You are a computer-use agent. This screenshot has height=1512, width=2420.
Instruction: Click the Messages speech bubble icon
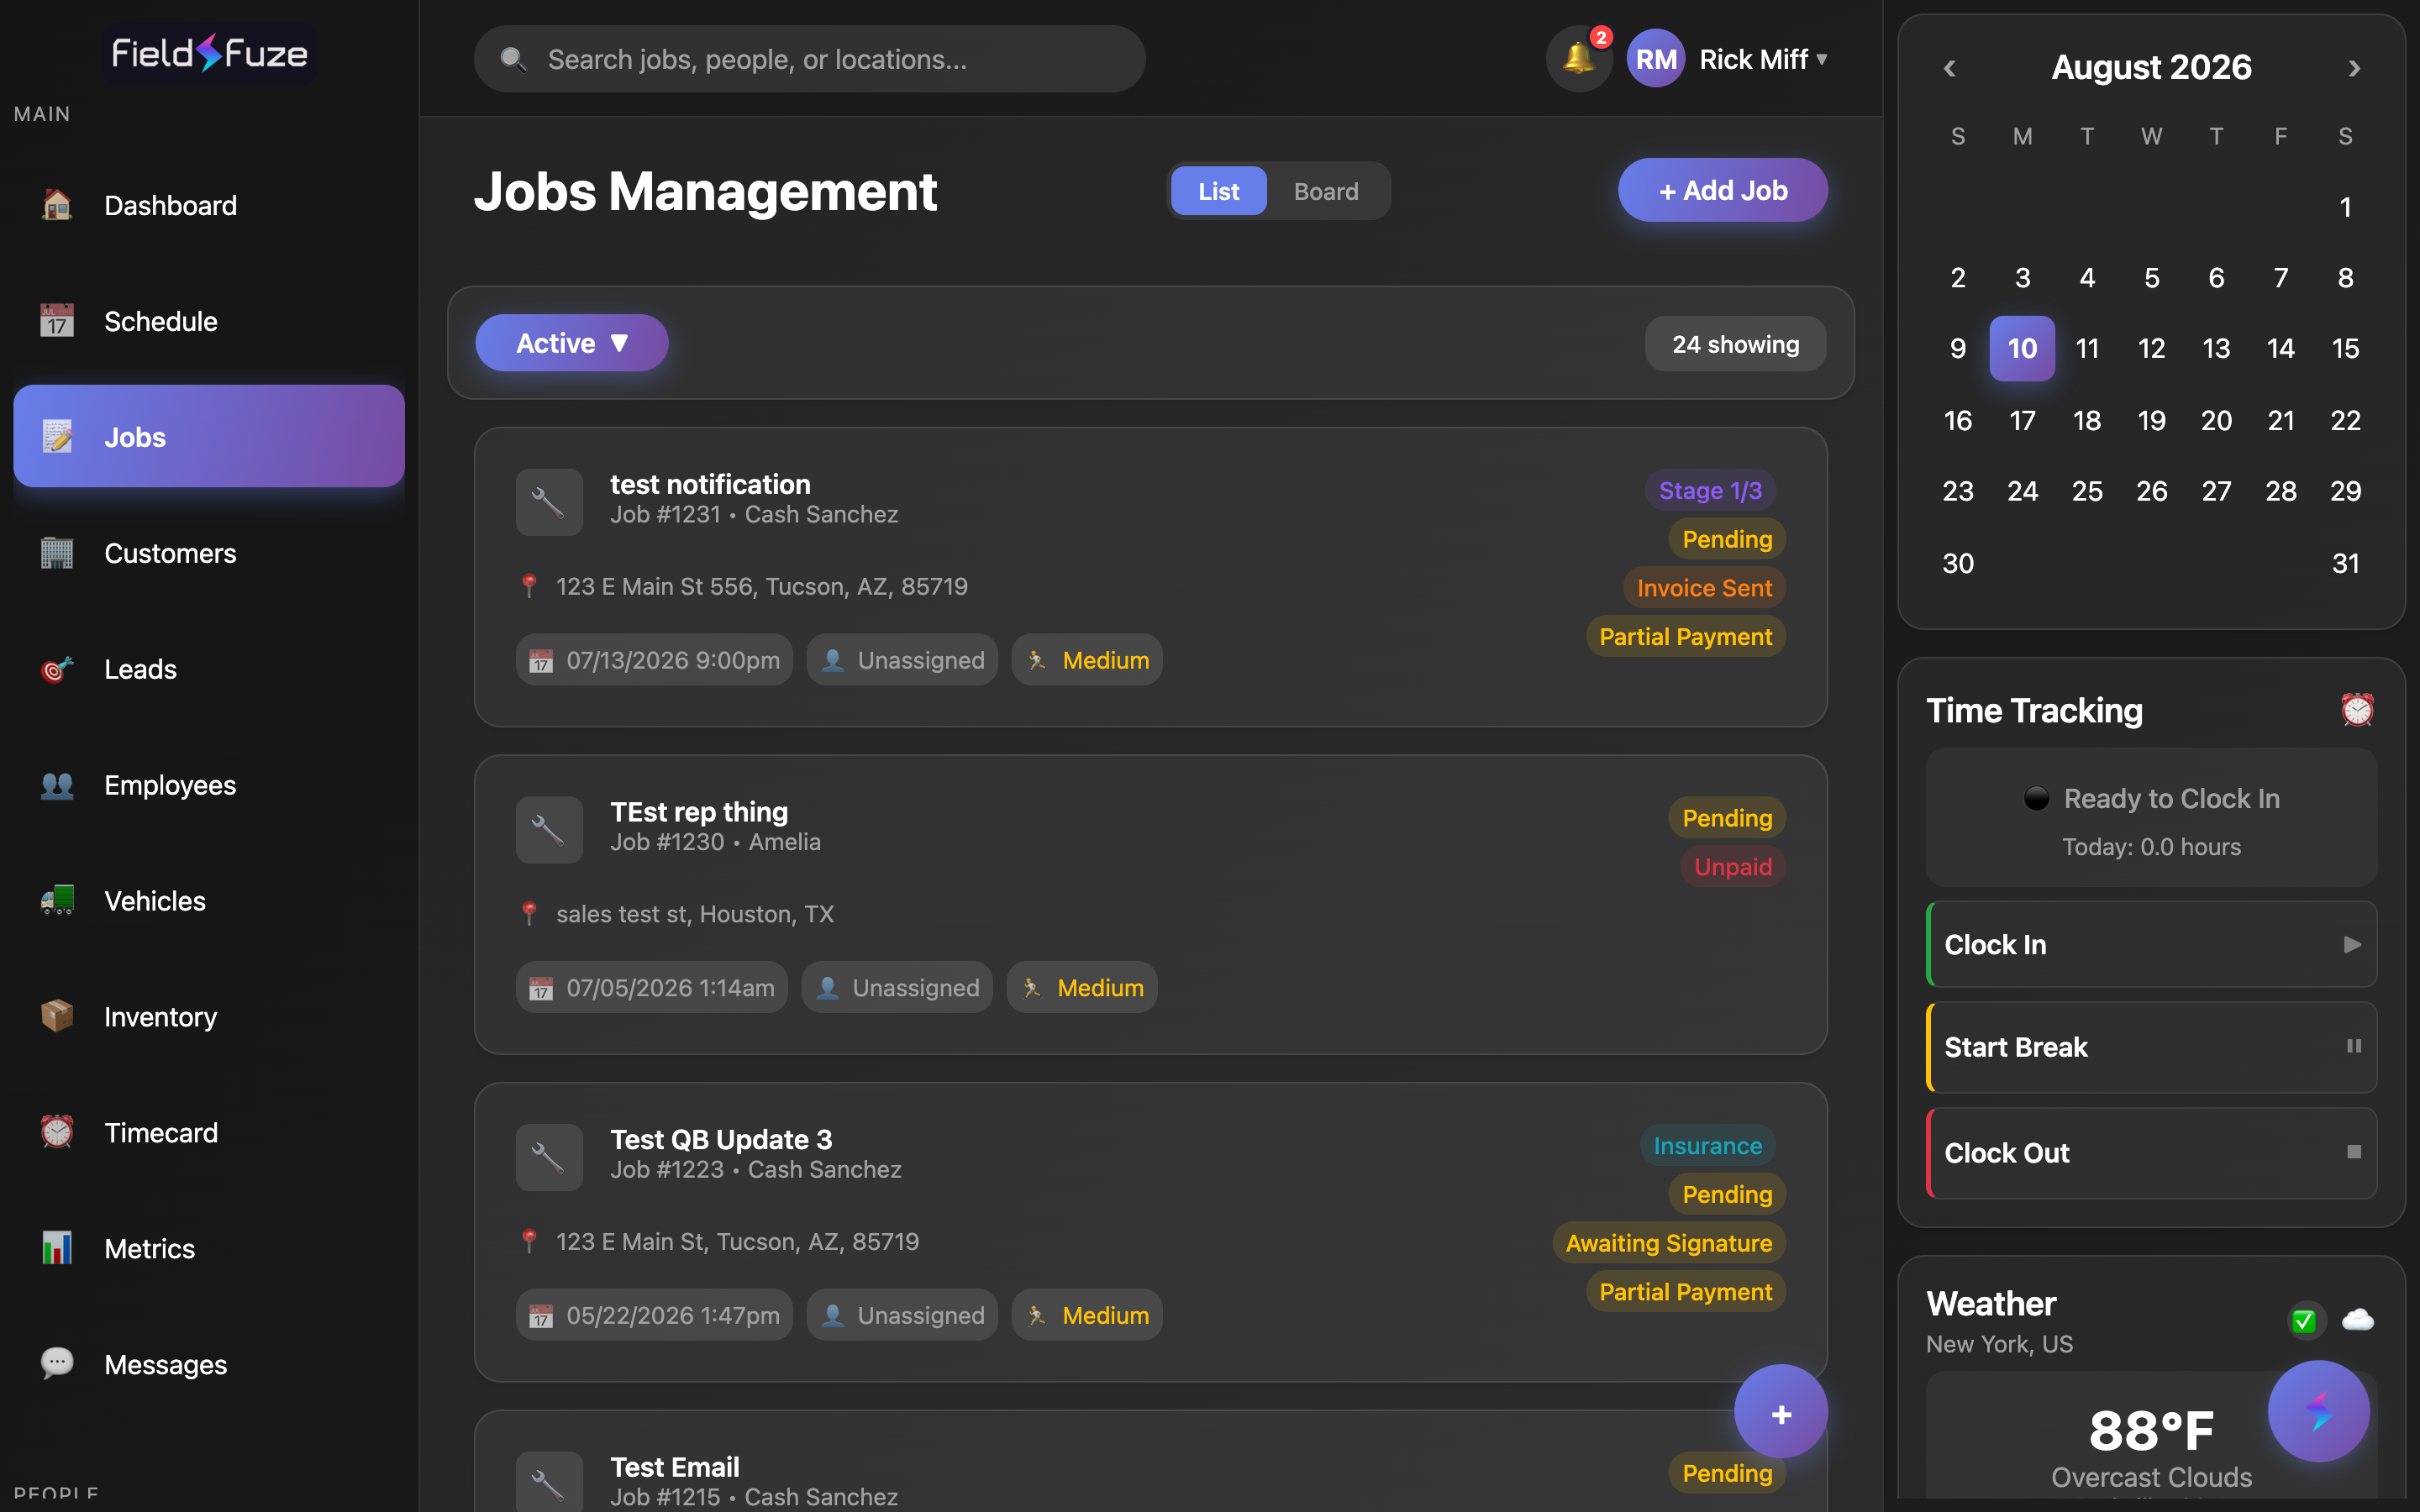pyautogui.click(x=57, y=1364)
